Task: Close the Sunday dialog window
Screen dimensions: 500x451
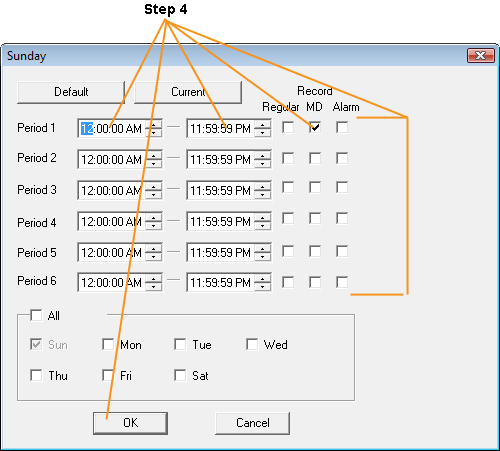Action: click(480, 55)
